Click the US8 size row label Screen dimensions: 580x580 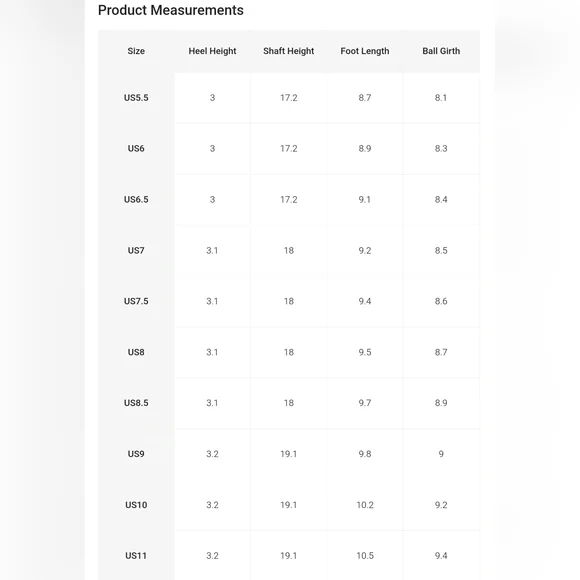(136, 352)
